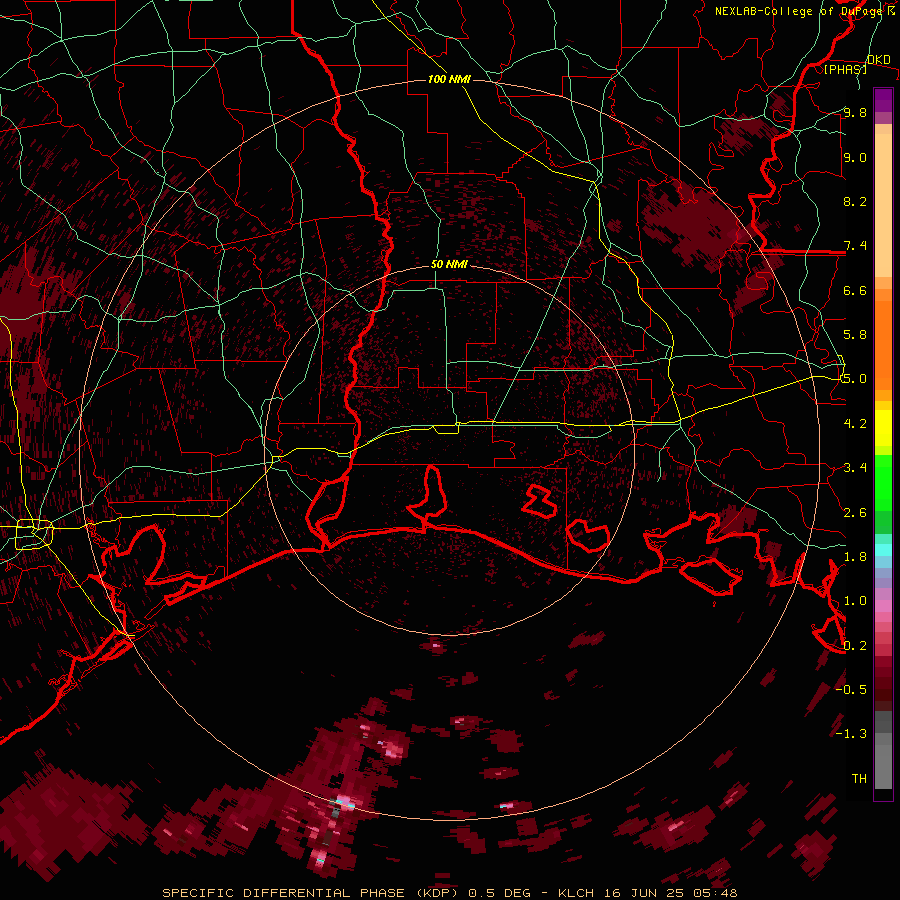The width and height of the screenshot is (900, 900).
Task: Click the '16 JUN 25' date text
Action: click(642, 893)
